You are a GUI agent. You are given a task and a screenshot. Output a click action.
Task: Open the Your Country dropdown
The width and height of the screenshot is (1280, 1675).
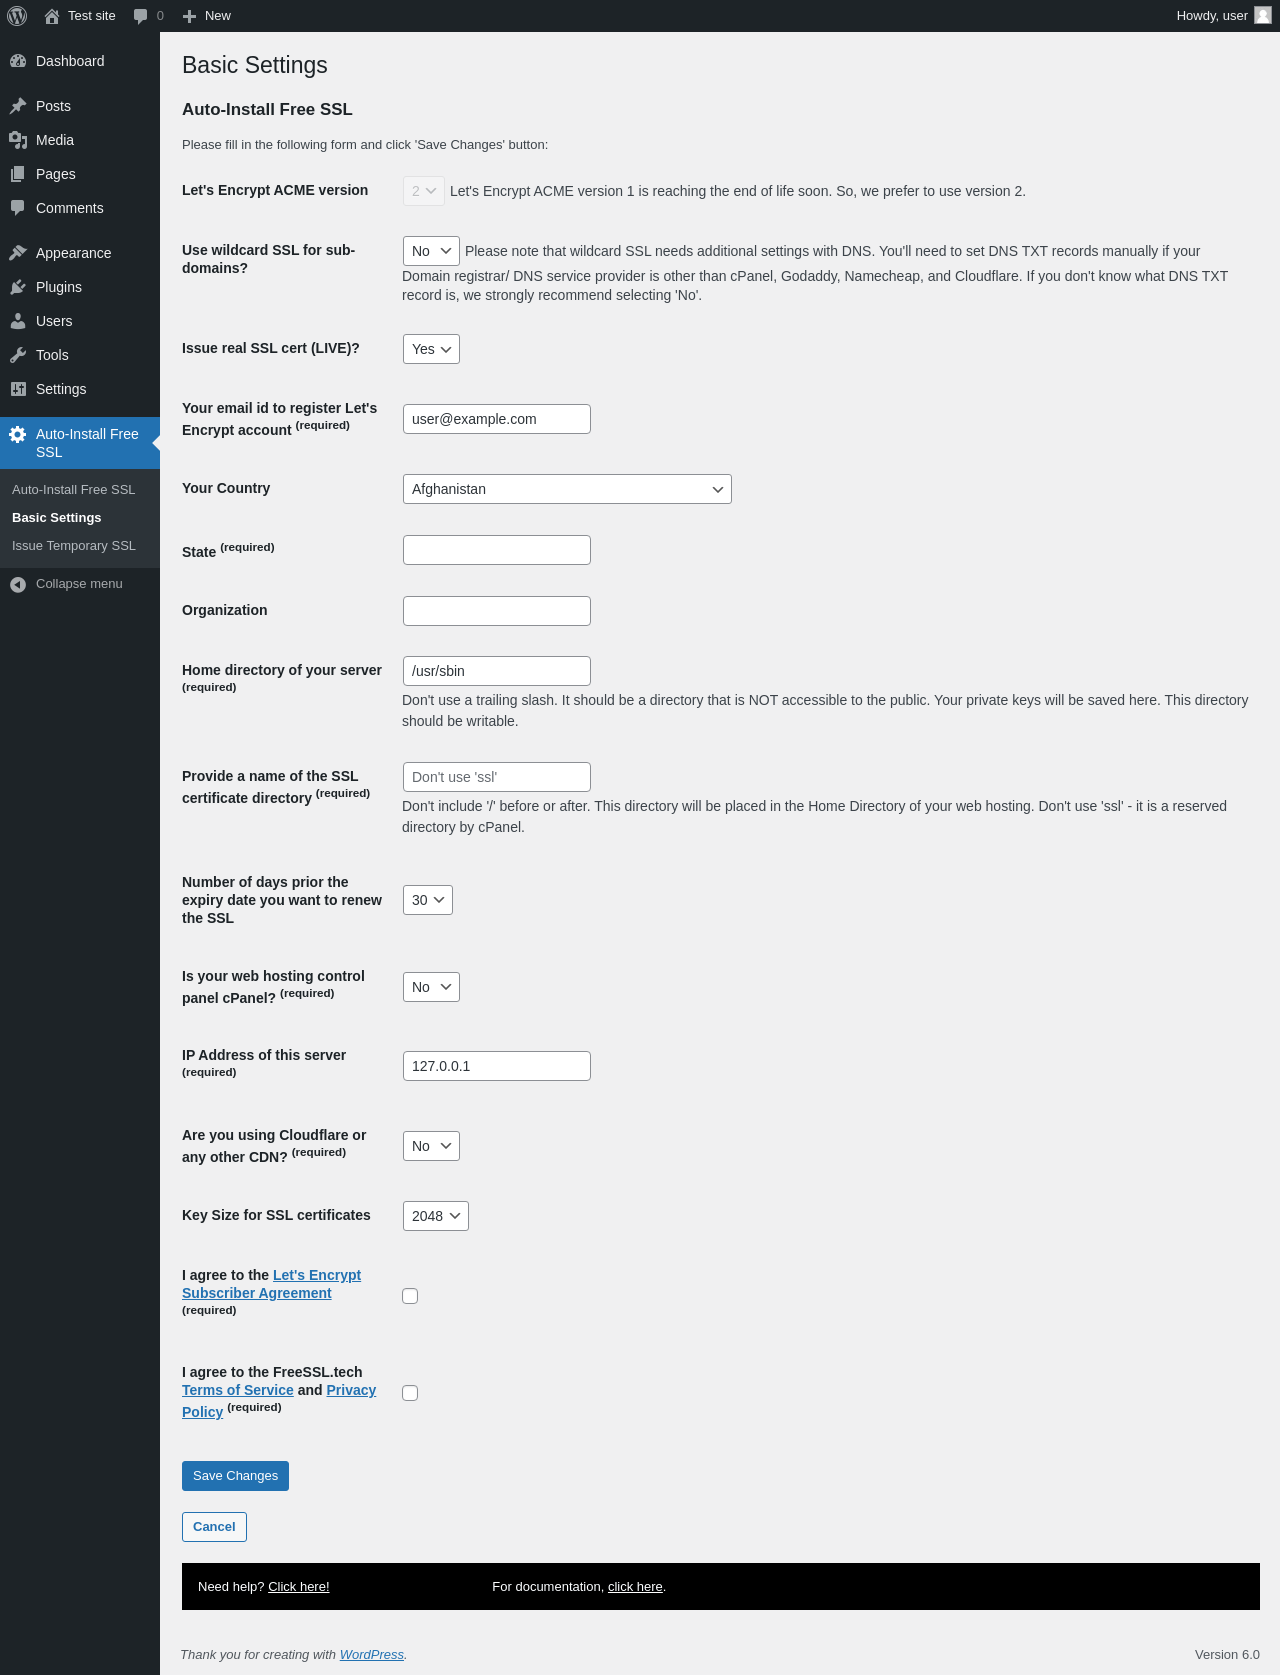(567, 489)
